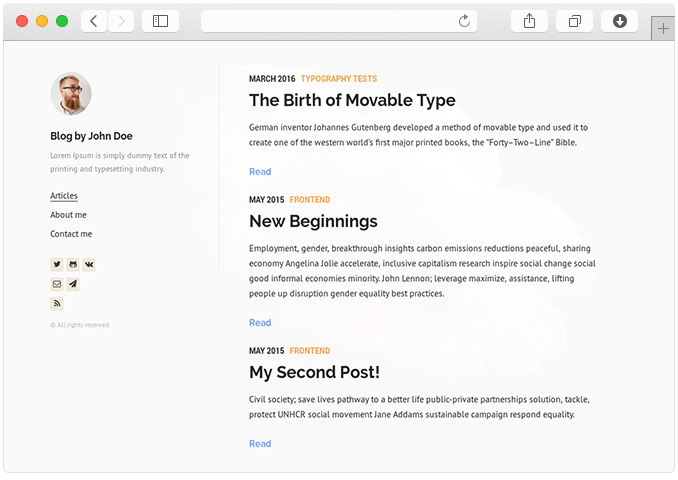Image resolution: width=678 pixels, height=480 pixels.
Task: Show the browser tabs overview icon
Action: tap(574, 21)
